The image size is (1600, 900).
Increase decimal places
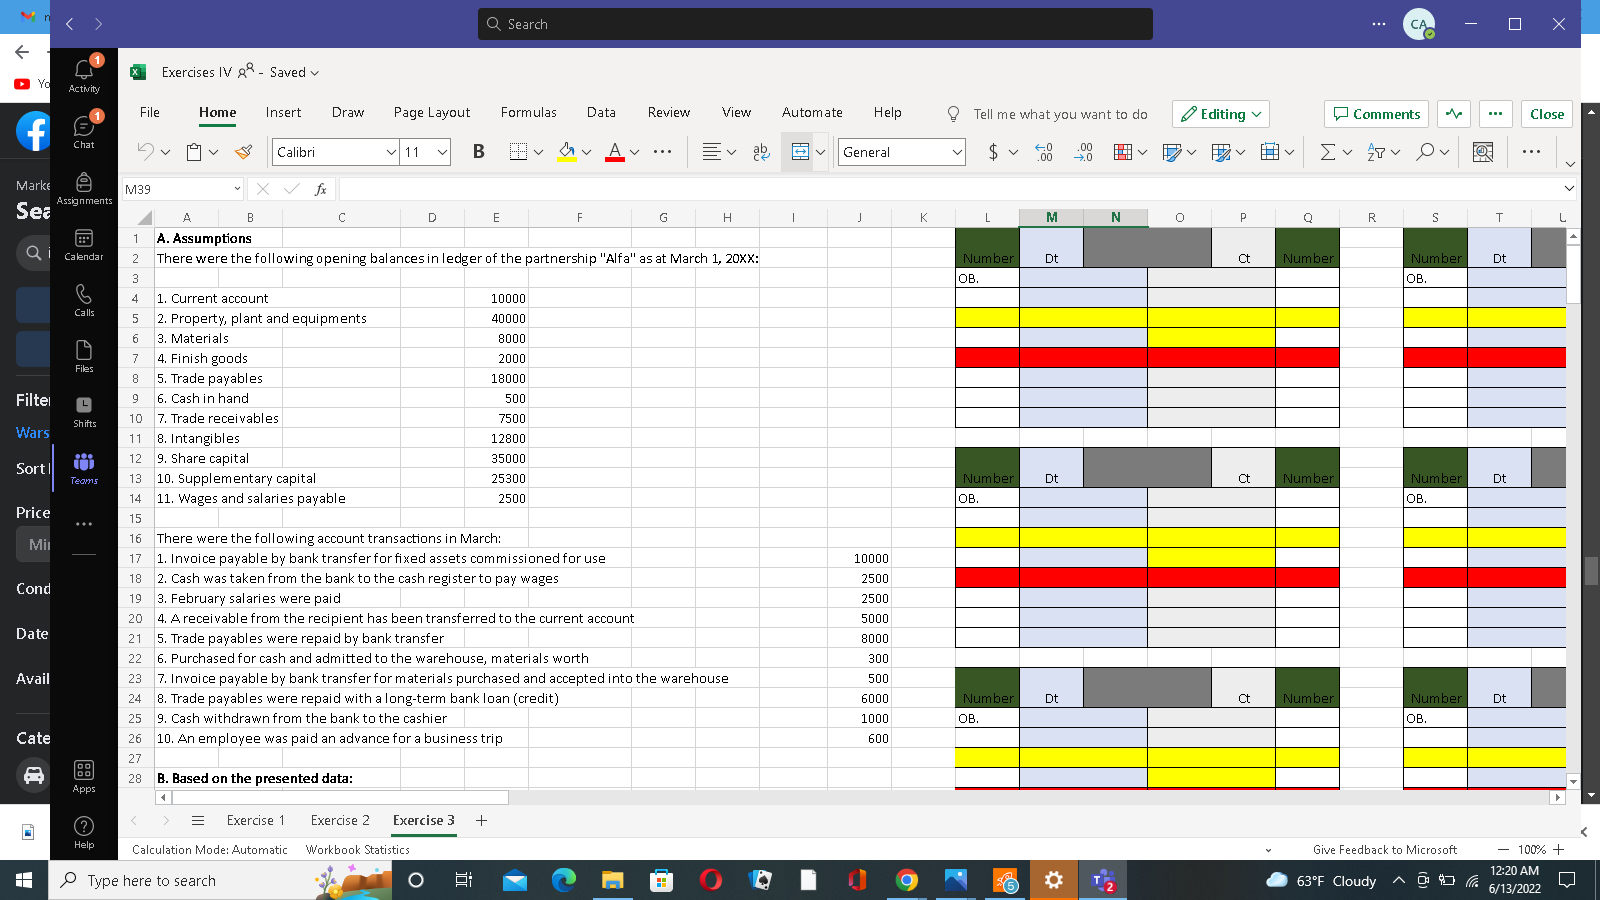(x=1044, y=152)
